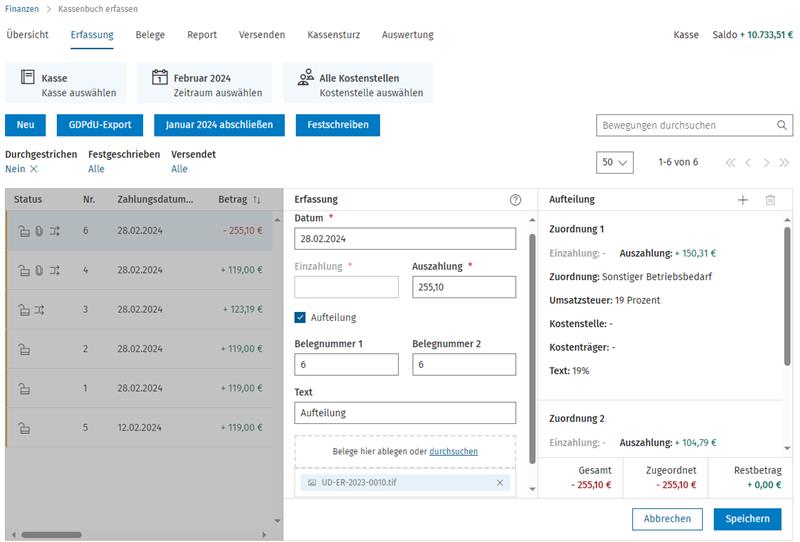Screen dimensions: 800x542
Task: Click the Datum input field
Action: pos(405,239)
